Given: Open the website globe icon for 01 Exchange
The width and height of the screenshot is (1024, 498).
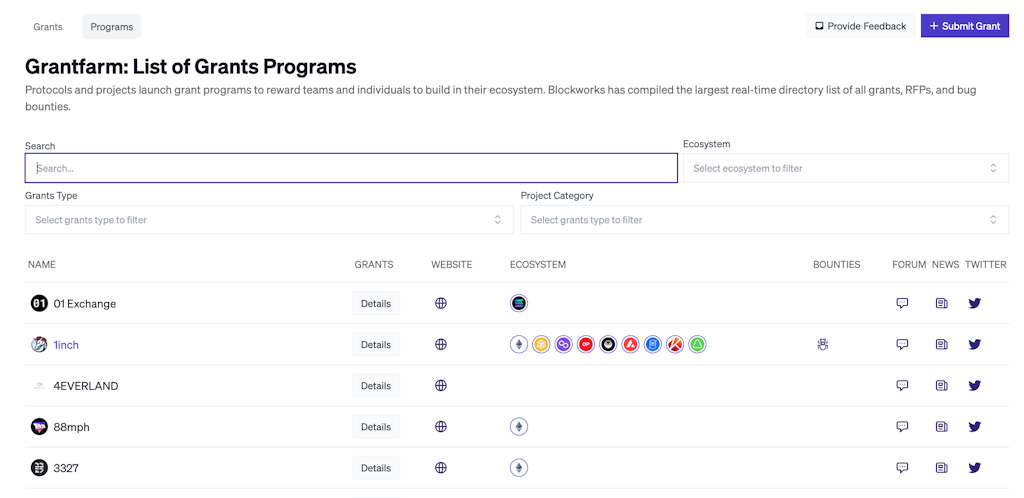Looking at the screenshot, I should (441, 303).
